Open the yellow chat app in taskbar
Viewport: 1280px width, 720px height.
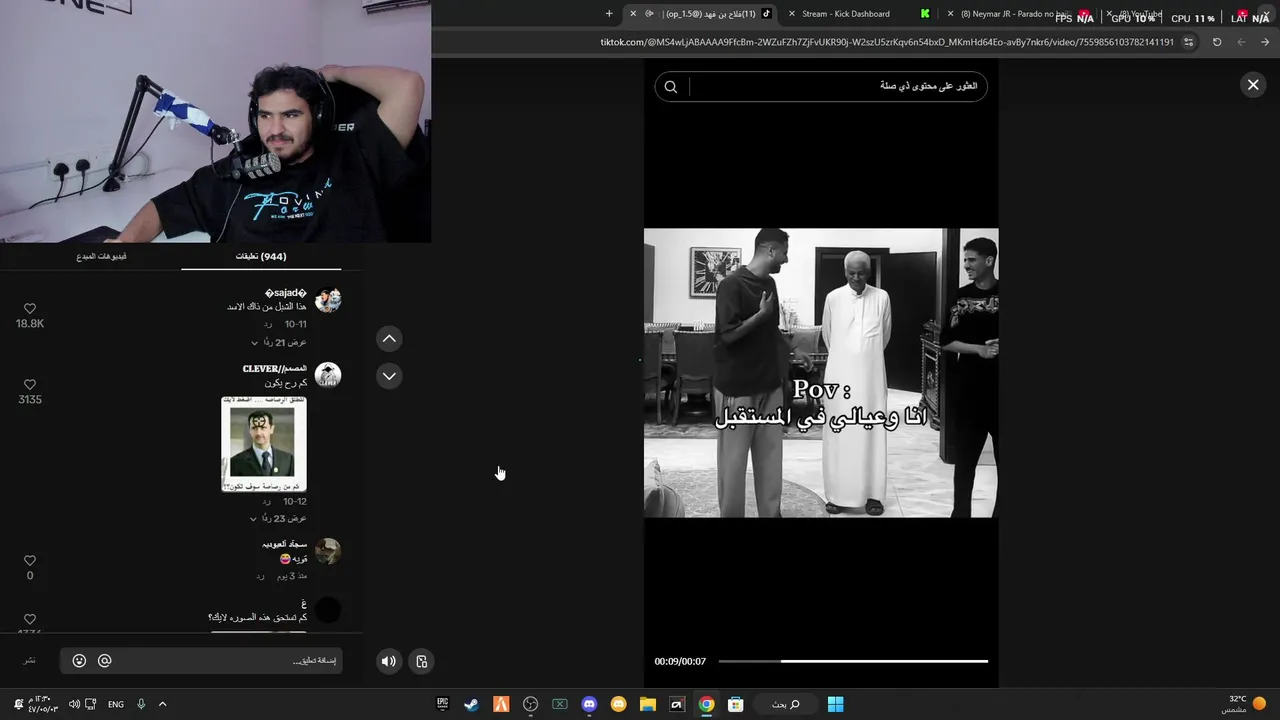tap(618, 704)
